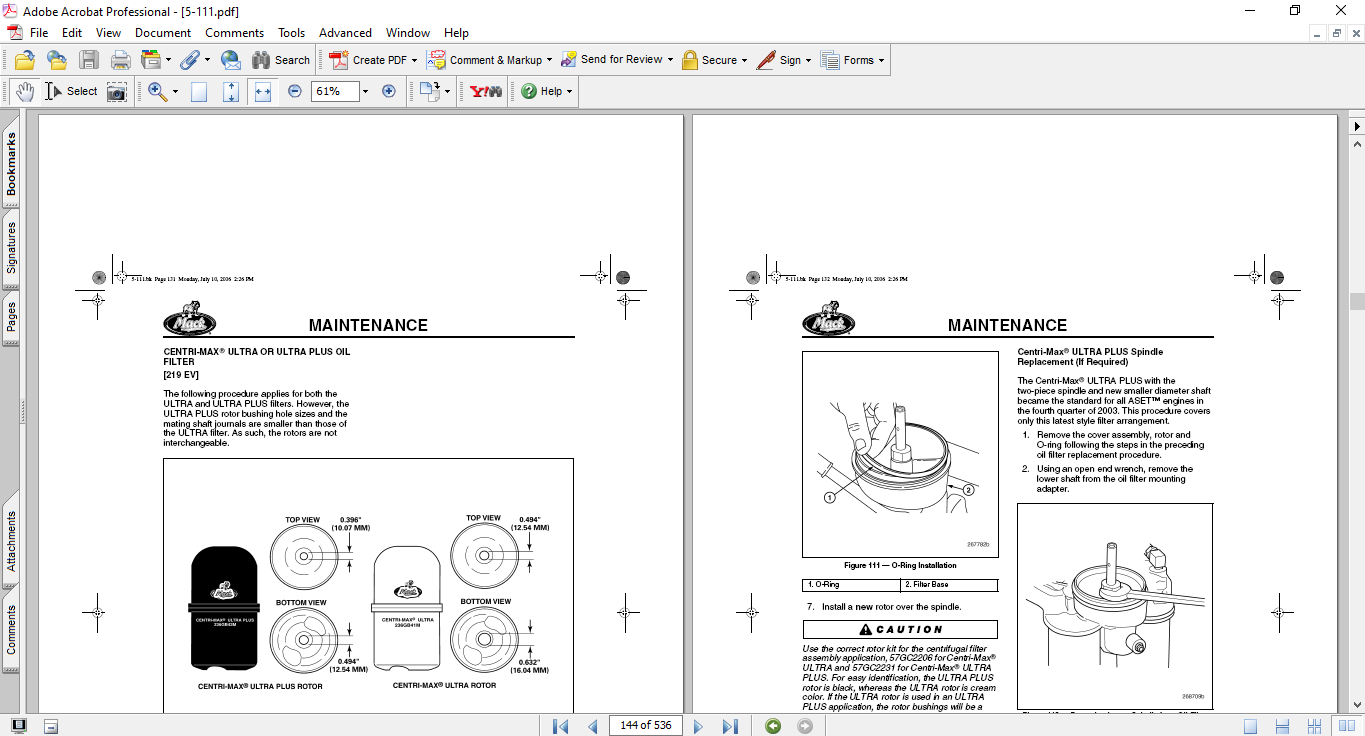Screen dimensions: 1365x736
Task: Print the document using printer icon
Action: point(120,60)
